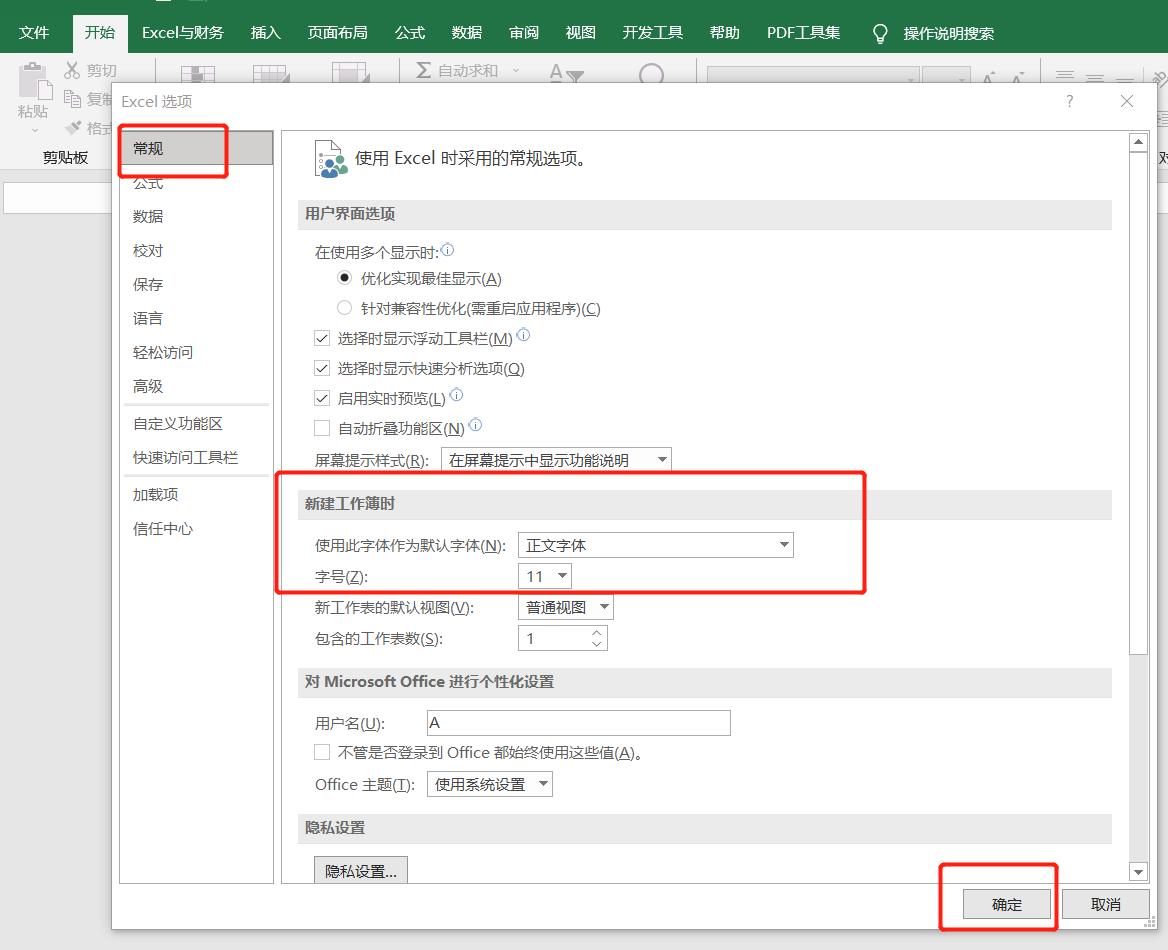Click the dialog help question mark icon
The image size is (1168, 950).
coord(1068,101)
